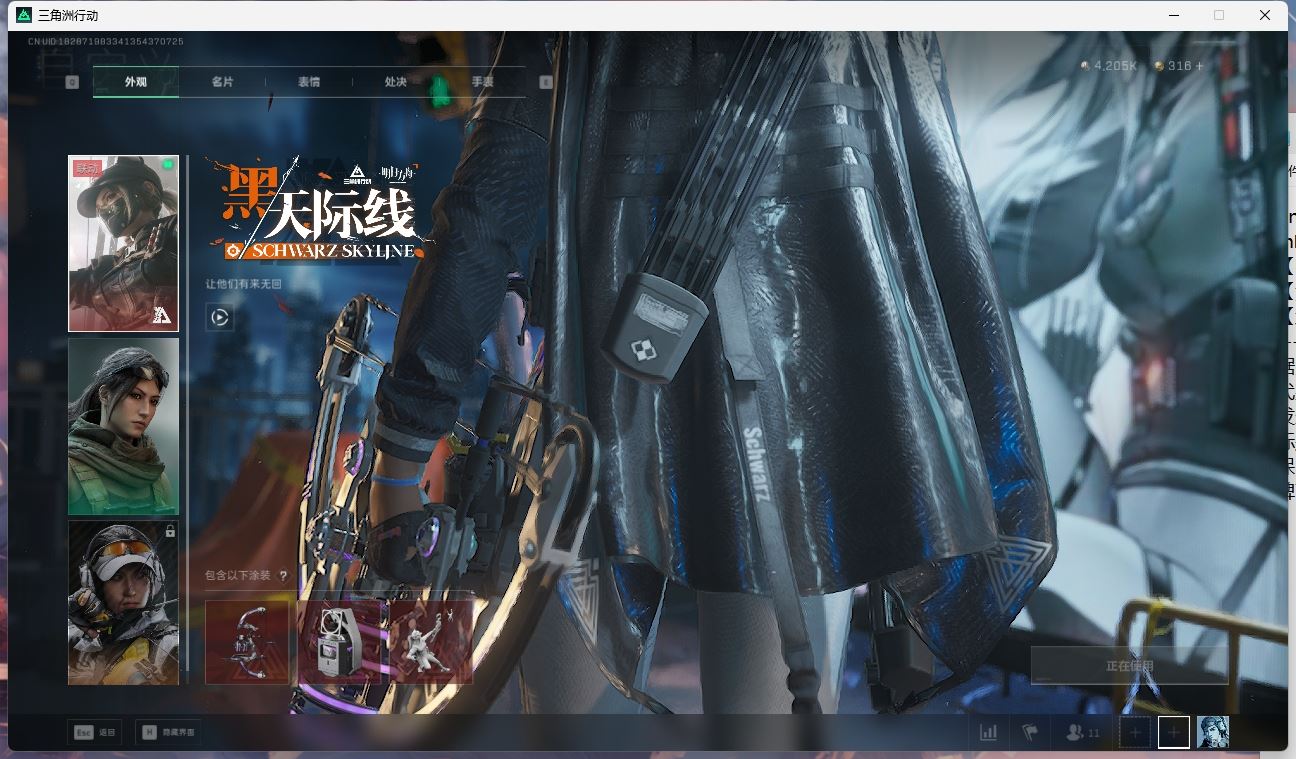Image resolution: width=1296 pixels, height=759 pixels.
Task: Choose the bow weapon skin thumbnail
Action: pyautogui.click(x=247, y=642)
